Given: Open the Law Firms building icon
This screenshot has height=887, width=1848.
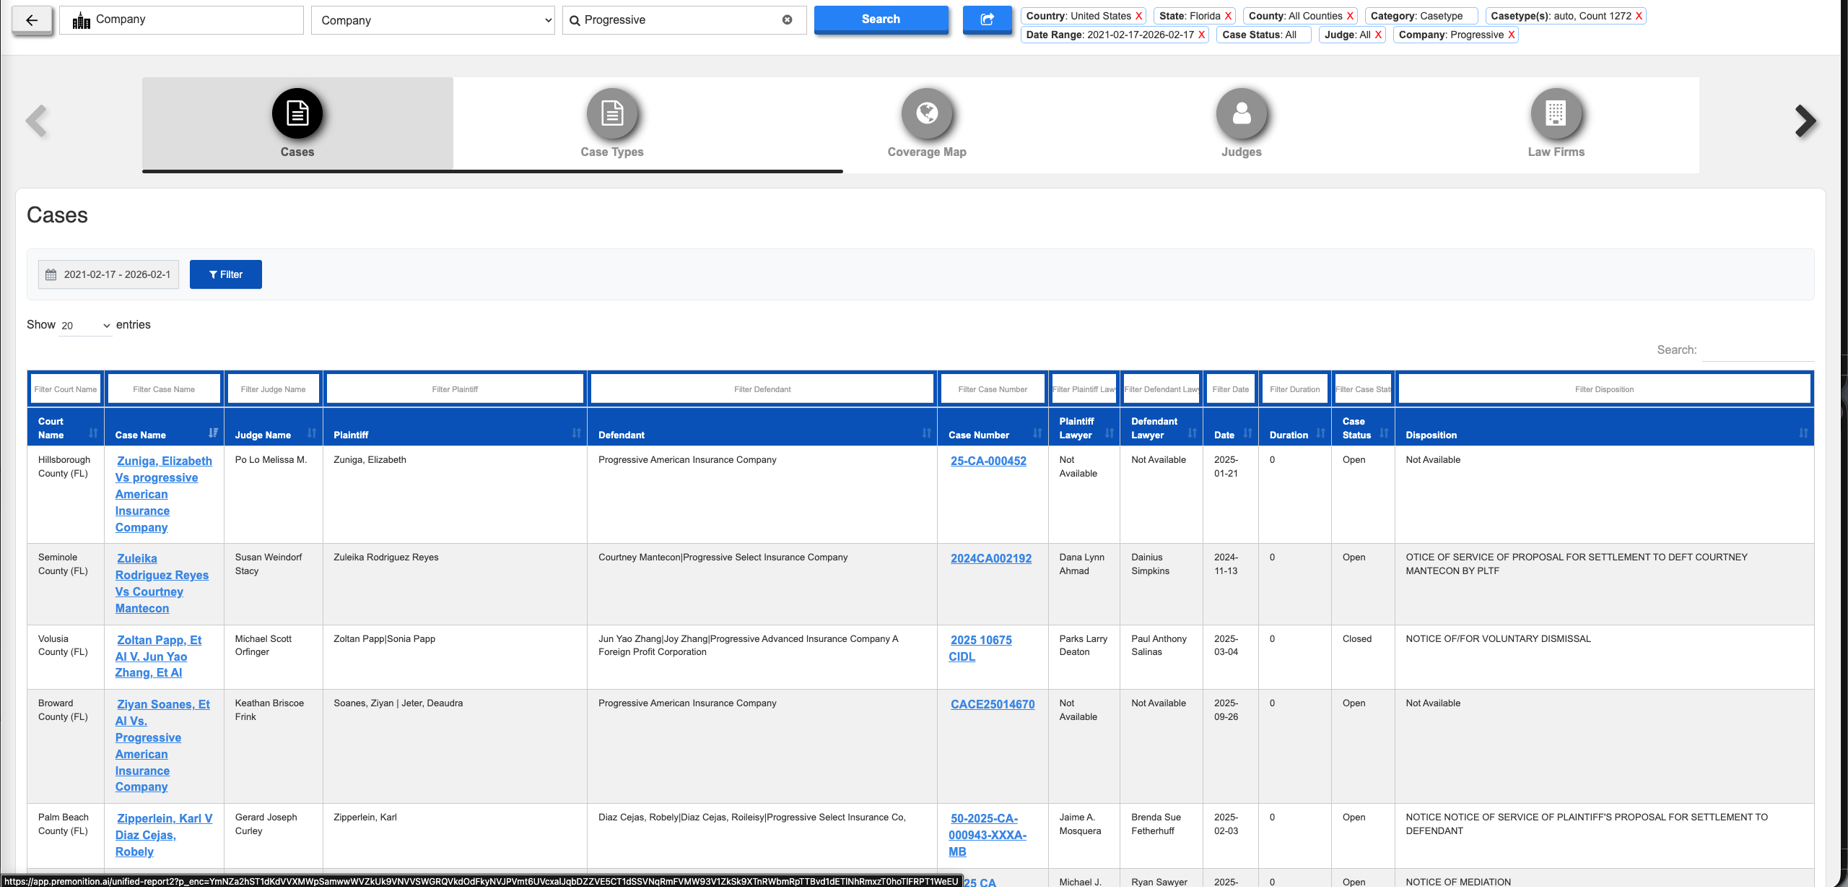Looking at the screenshot, I should tap(1556, 113).
